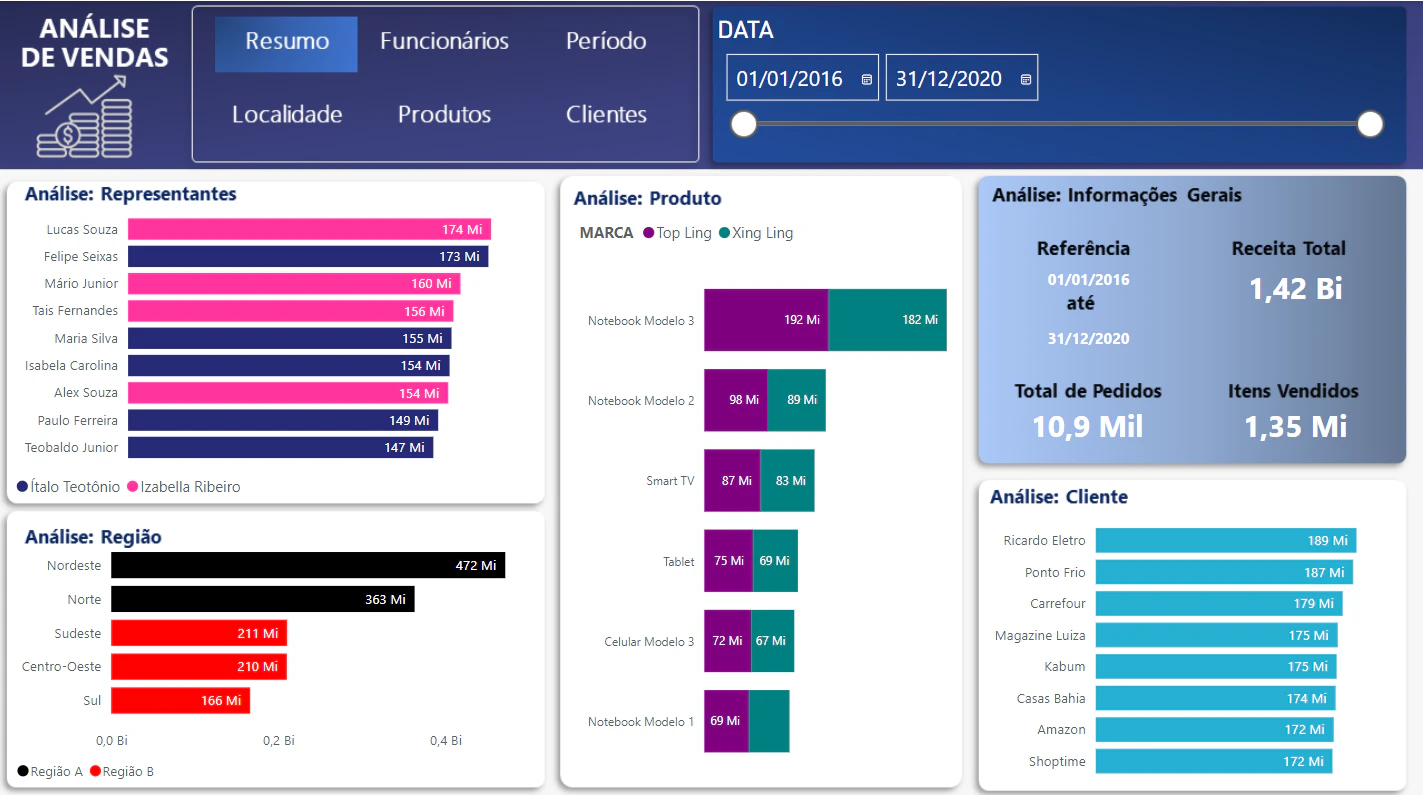Select the teal 83 Mi Smart TV segment
This screenshot has height=795, width=1423.
[788, 480]
